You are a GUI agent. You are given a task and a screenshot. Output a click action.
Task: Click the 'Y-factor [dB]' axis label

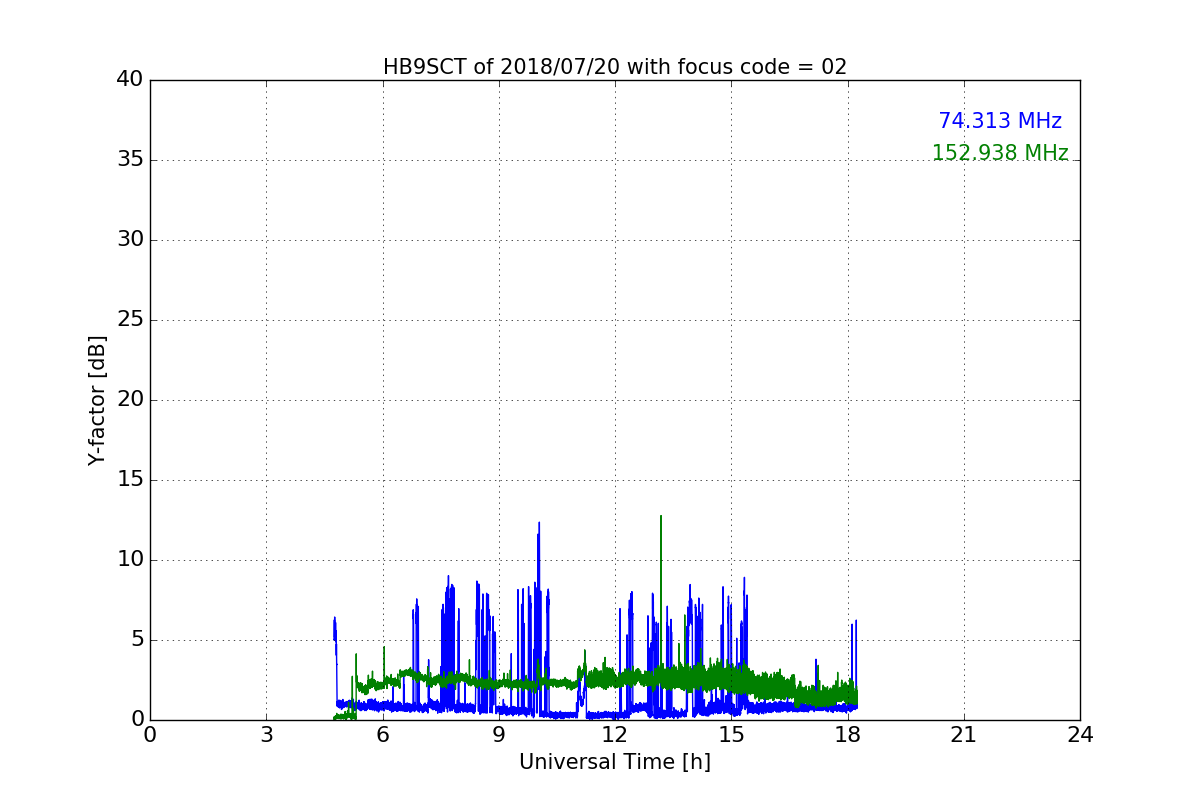click(97, 400)
